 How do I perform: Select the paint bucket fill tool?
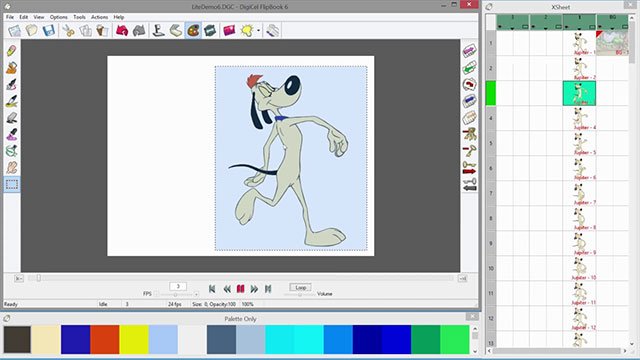(x=11, y=67)
